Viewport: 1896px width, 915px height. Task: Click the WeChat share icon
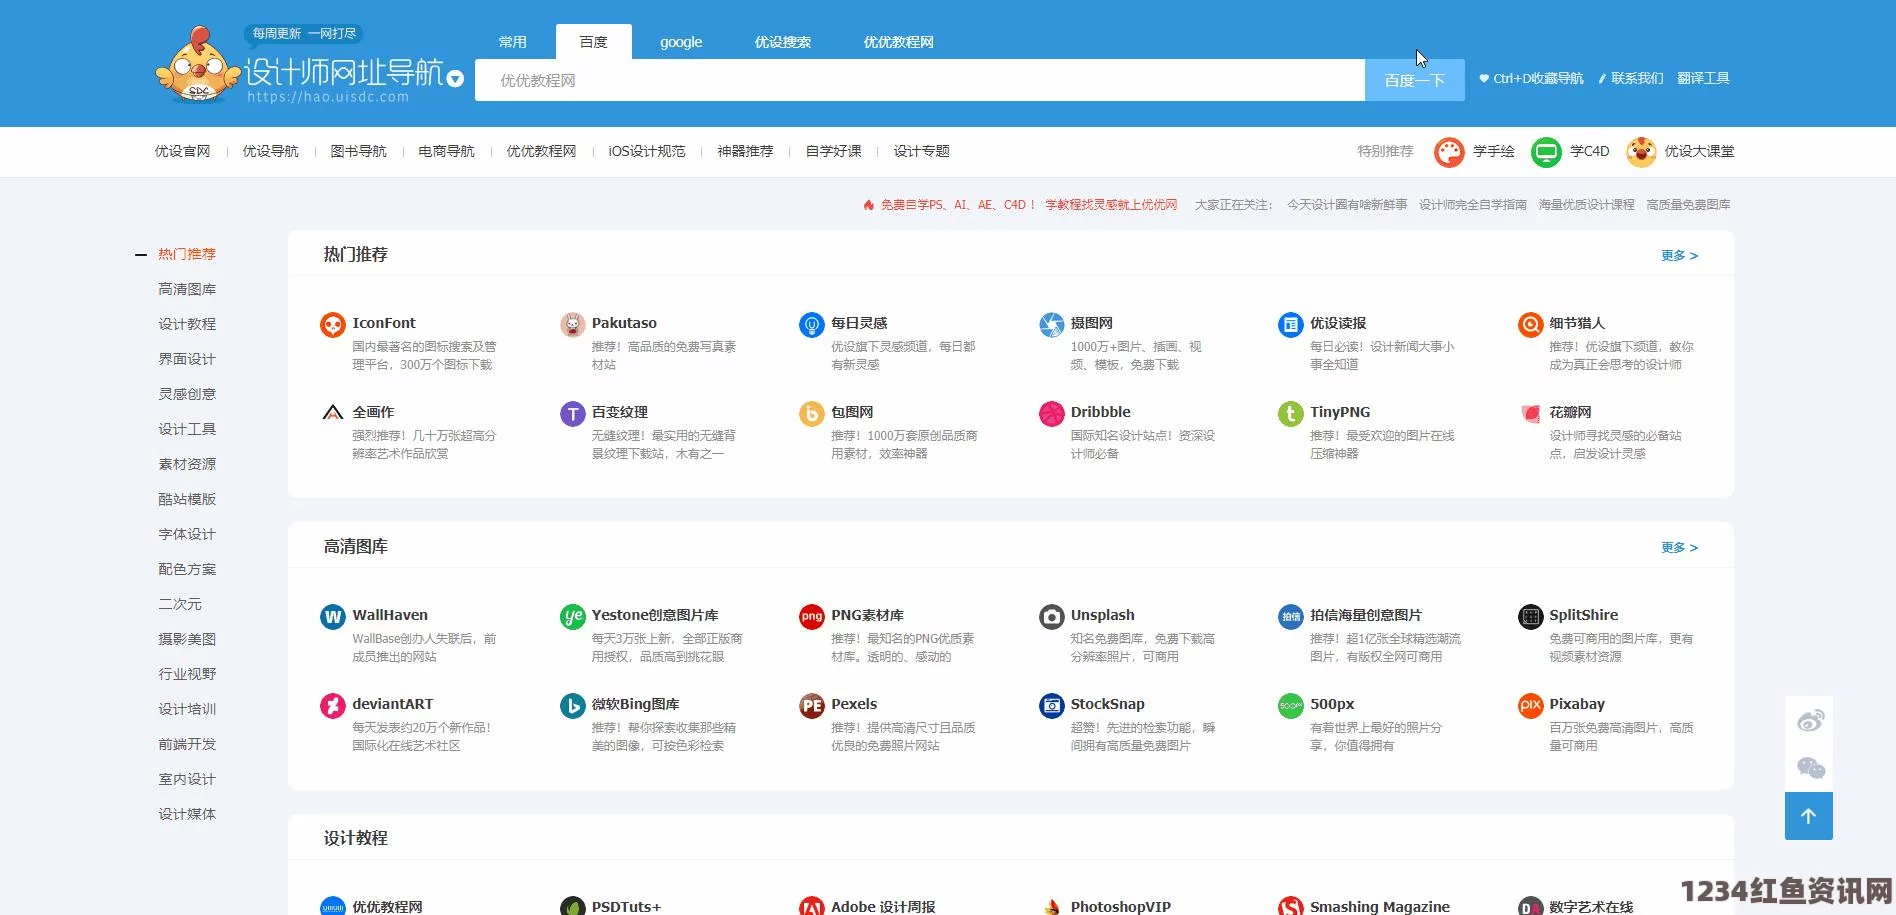[x=1810, y=768]
